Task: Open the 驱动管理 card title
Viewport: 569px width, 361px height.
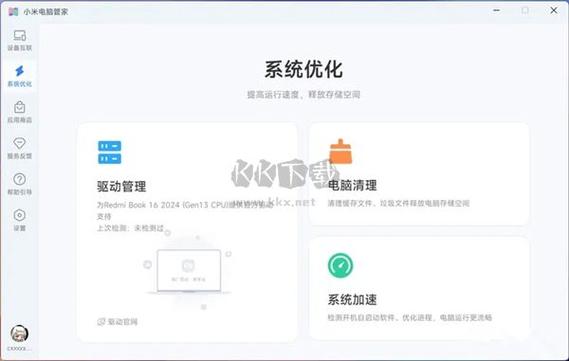Action: pyautogui.click(x=122, y=186)
